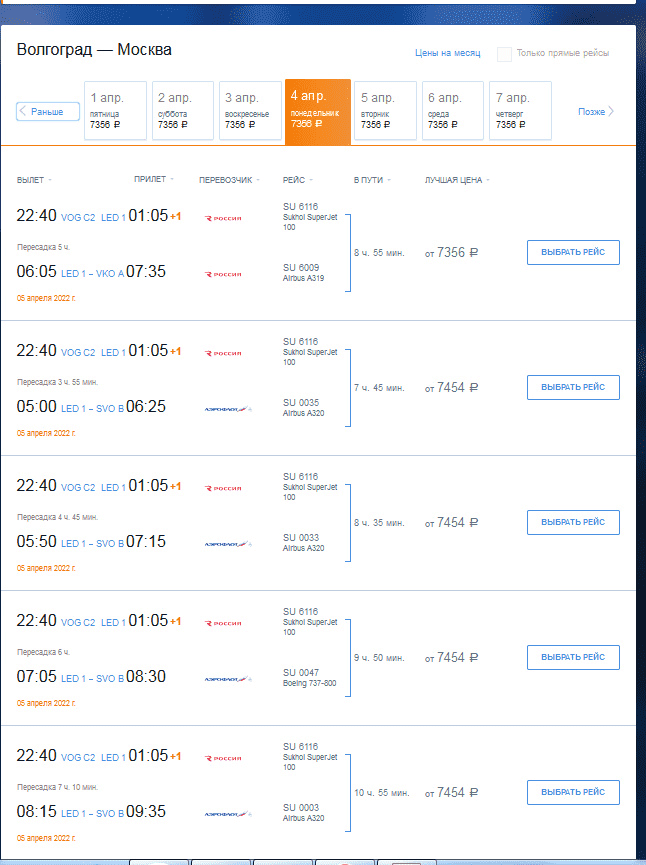Select the flight lasting 10 ч. 55 мин.
This screenshot has width=646, height=865.
coord(572,792)
